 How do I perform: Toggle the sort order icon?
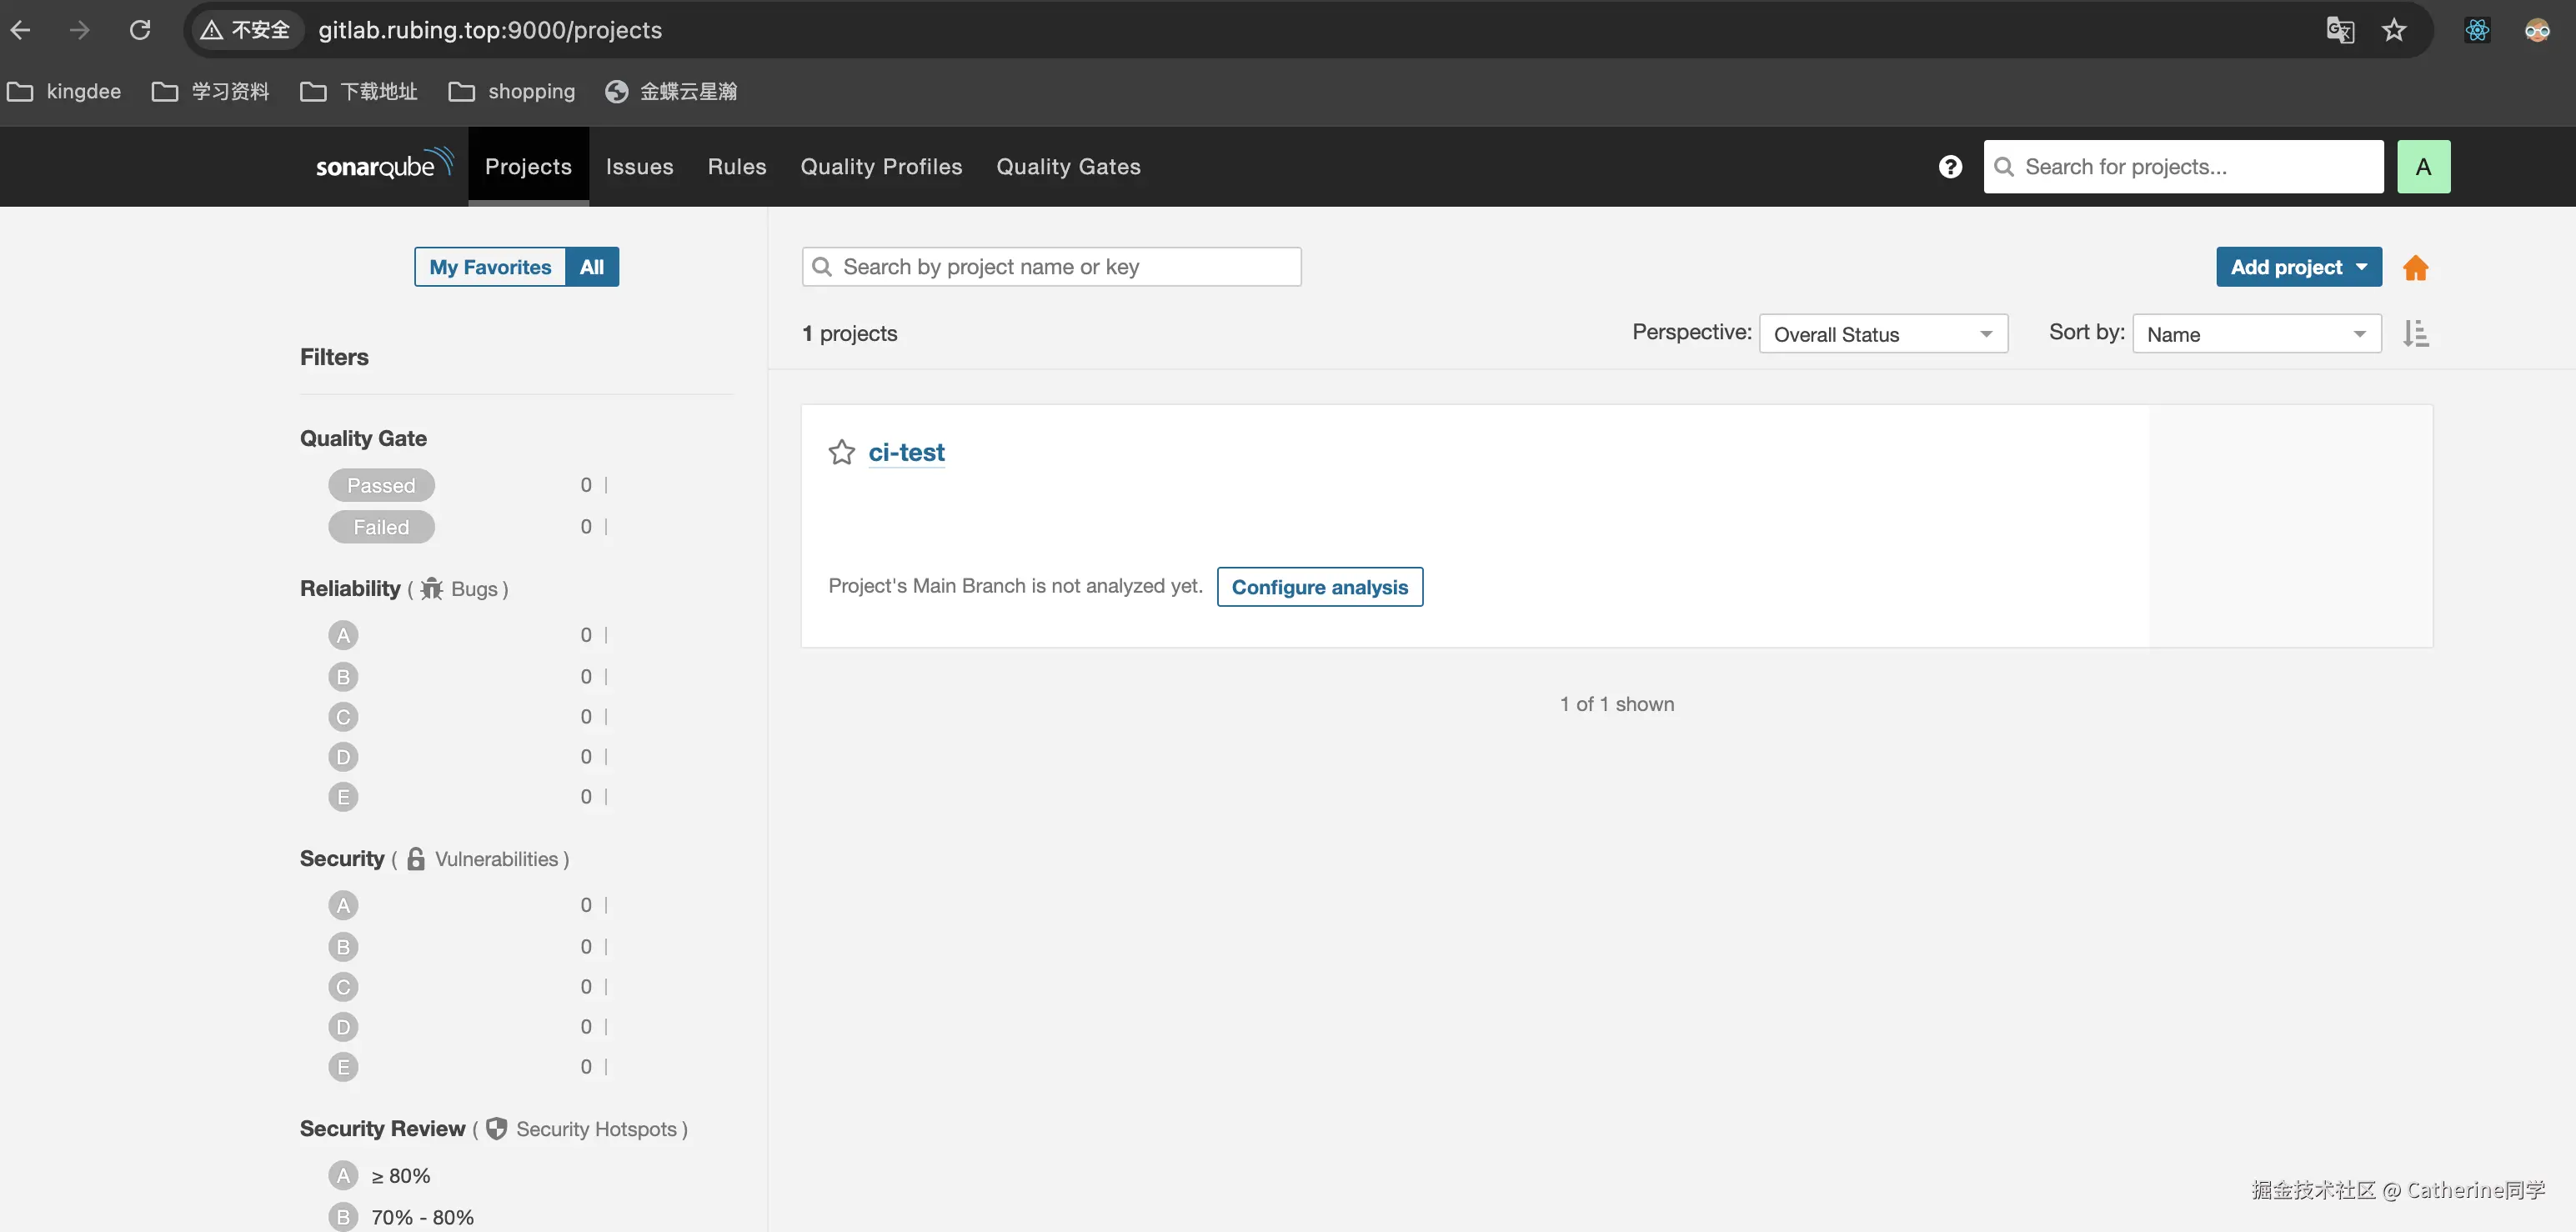click(x=2415, y=334)
